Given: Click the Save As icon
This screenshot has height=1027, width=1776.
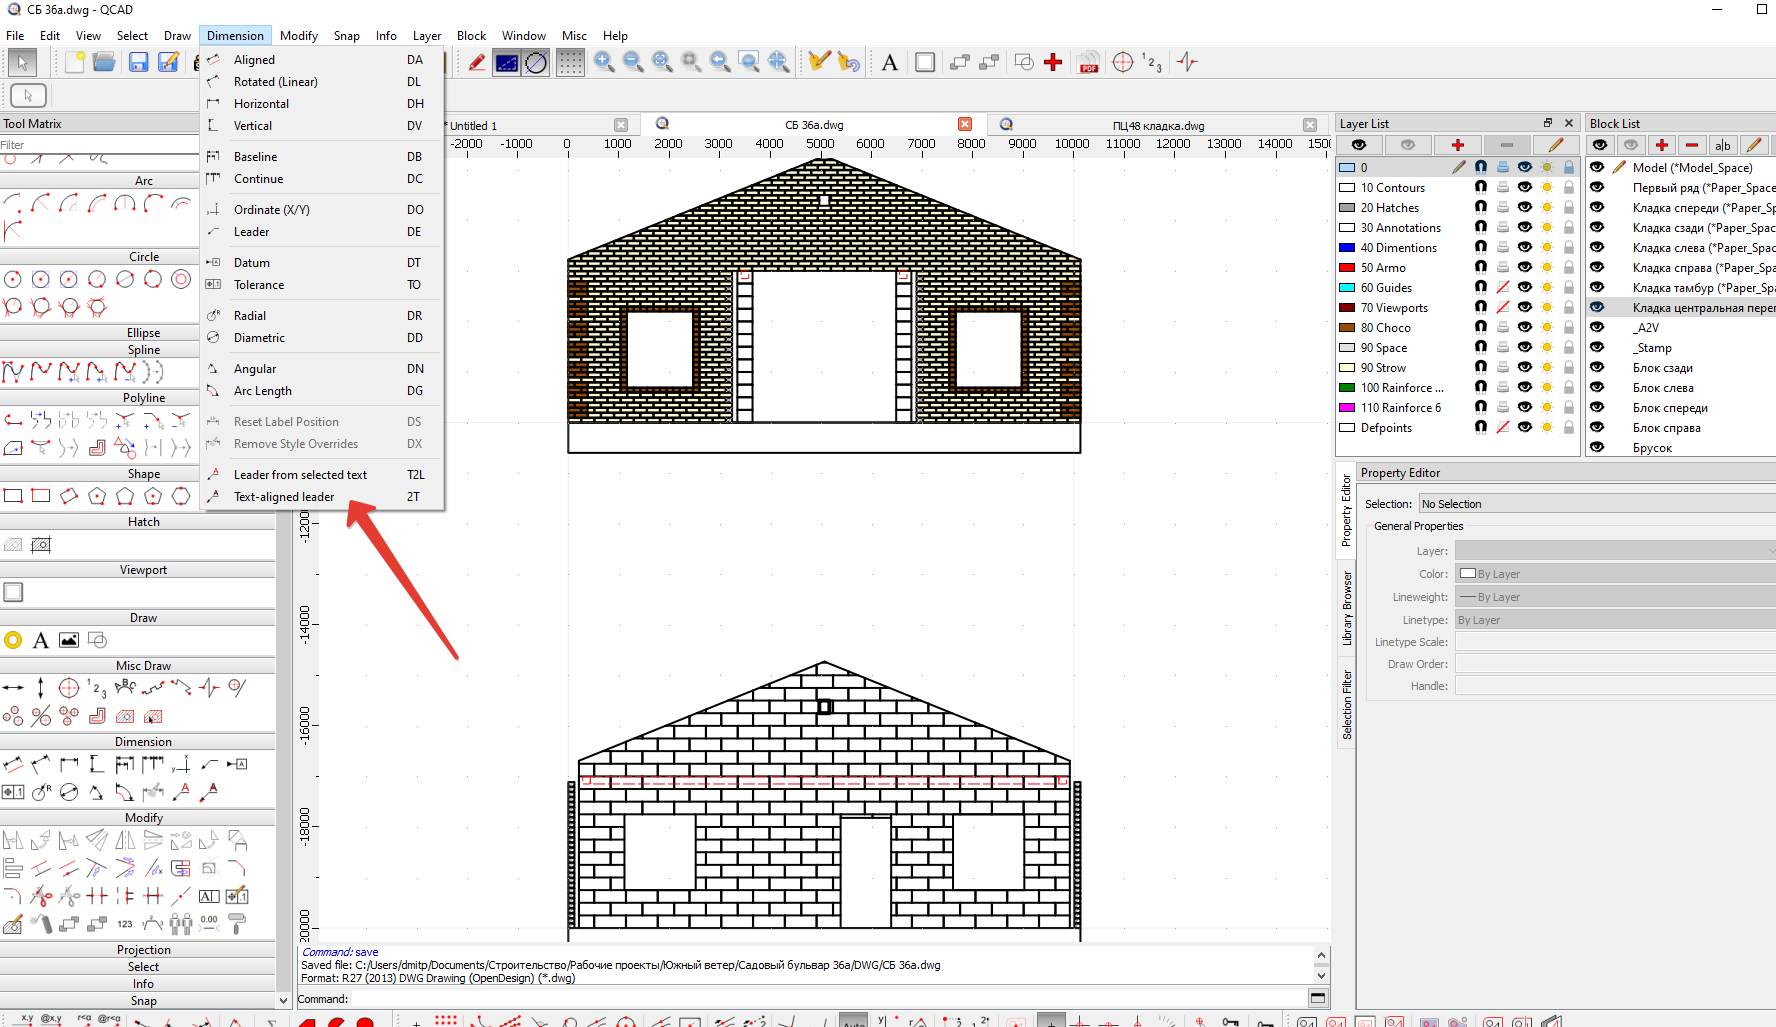Looking at the screenshot, I should click(169, 62).
